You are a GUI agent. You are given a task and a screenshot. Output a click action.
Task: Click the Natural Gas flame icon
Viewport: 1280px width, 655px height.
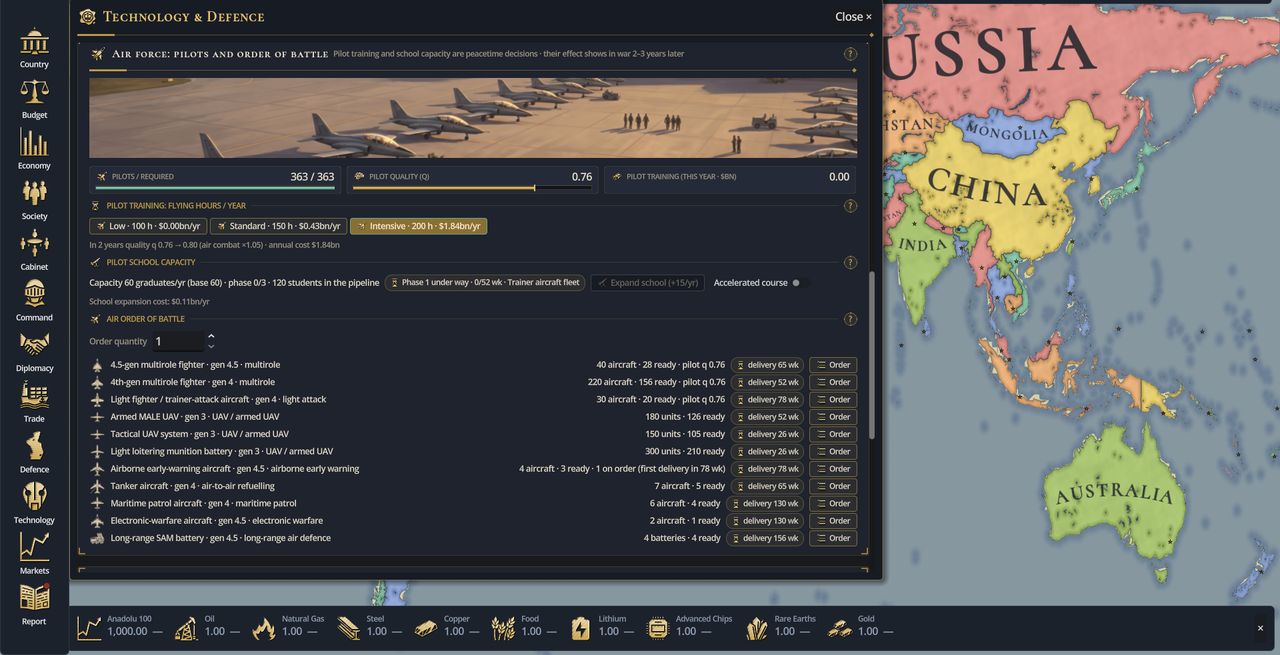pos(263,628)
